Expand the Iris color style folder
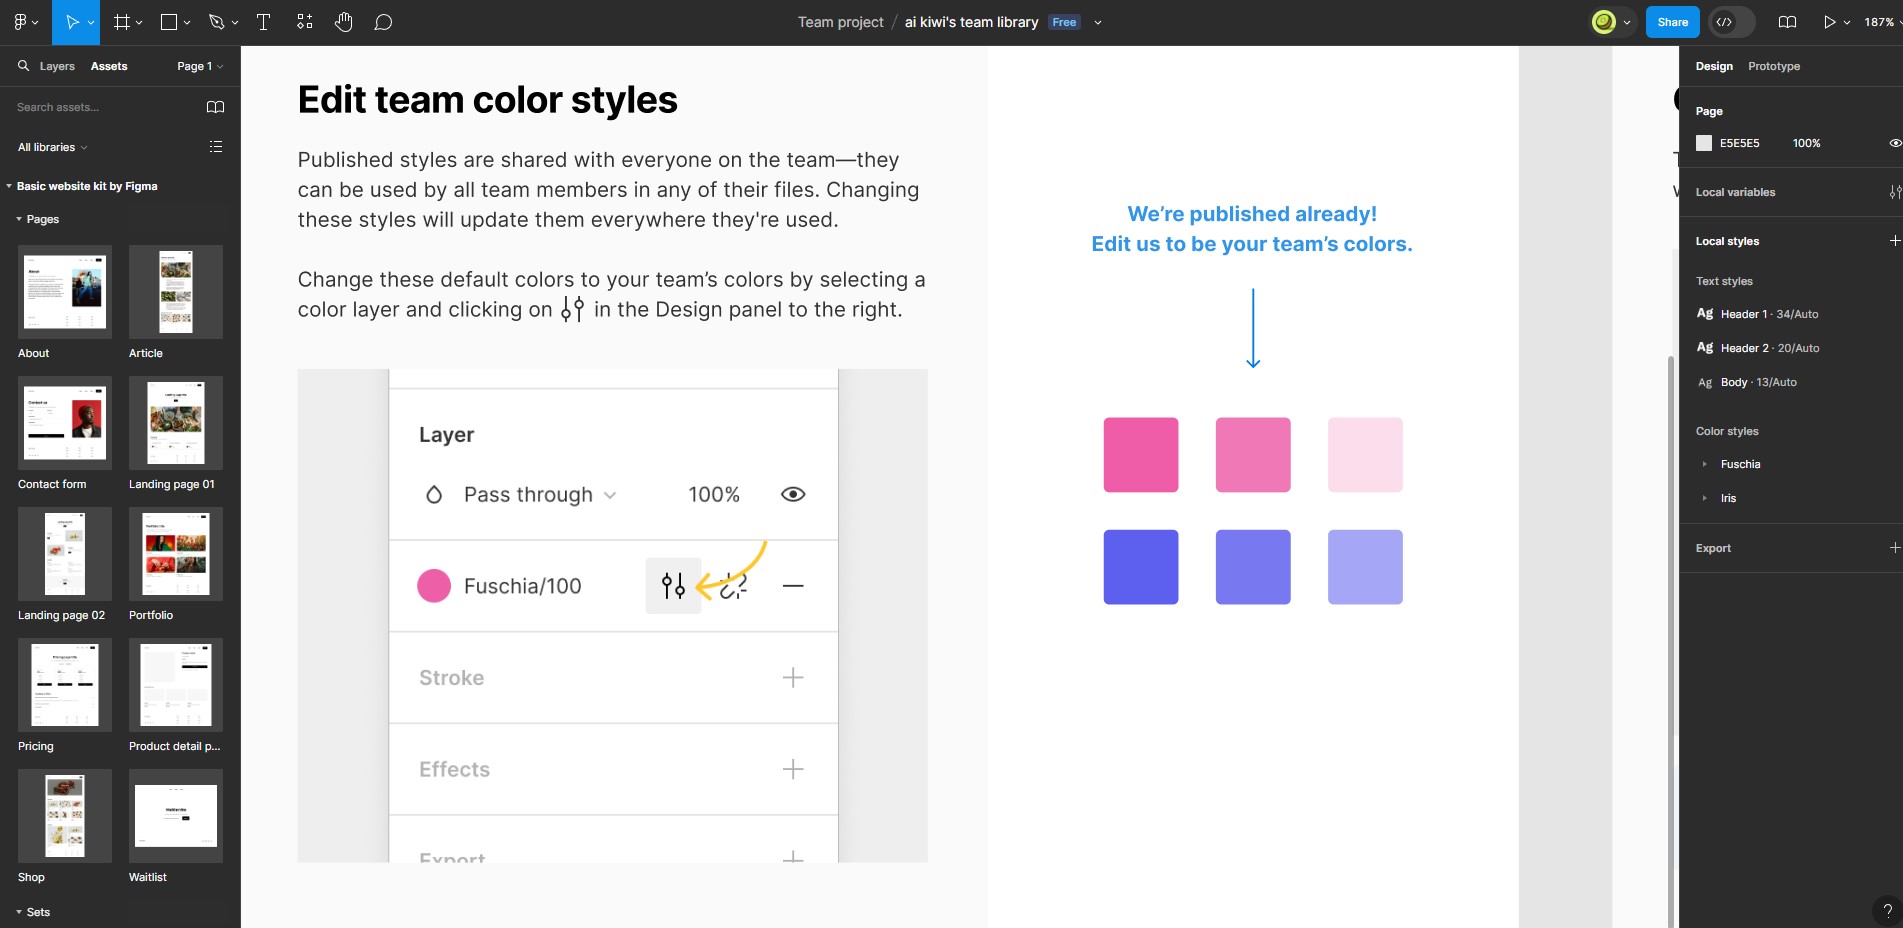 pos(1705,498)
